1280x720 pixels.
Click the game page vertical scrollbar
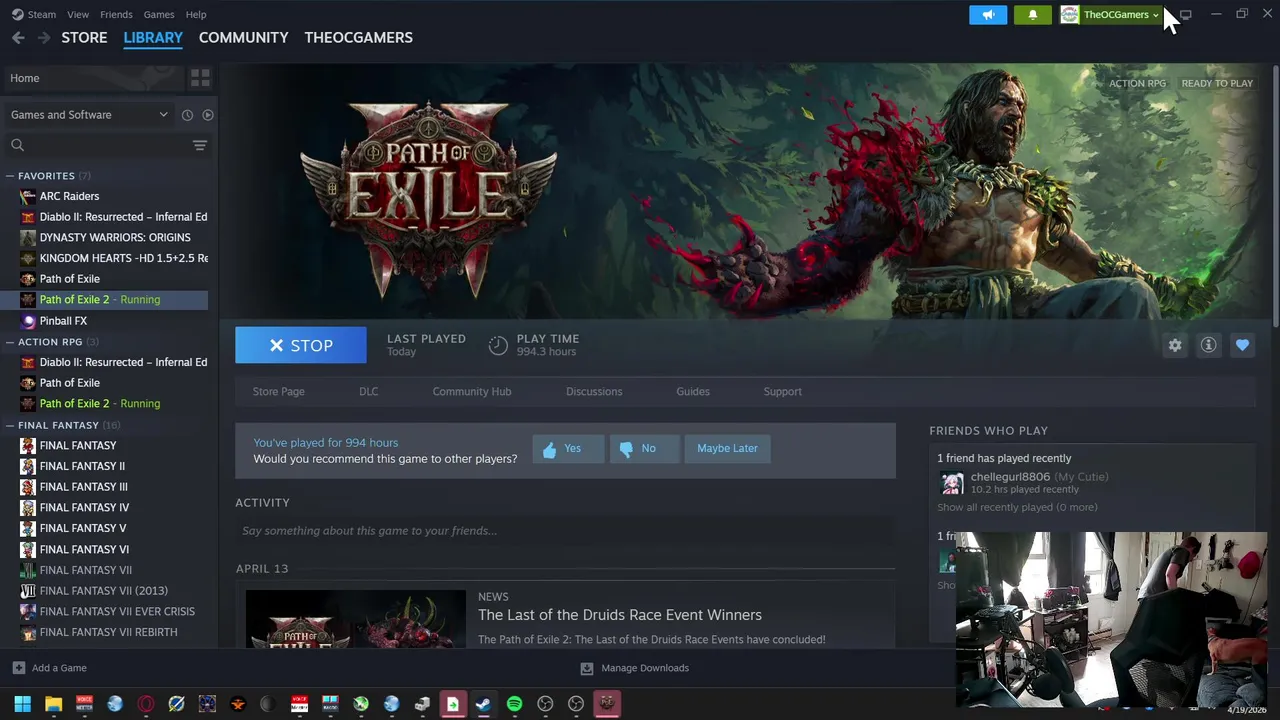pos(1275,195)
